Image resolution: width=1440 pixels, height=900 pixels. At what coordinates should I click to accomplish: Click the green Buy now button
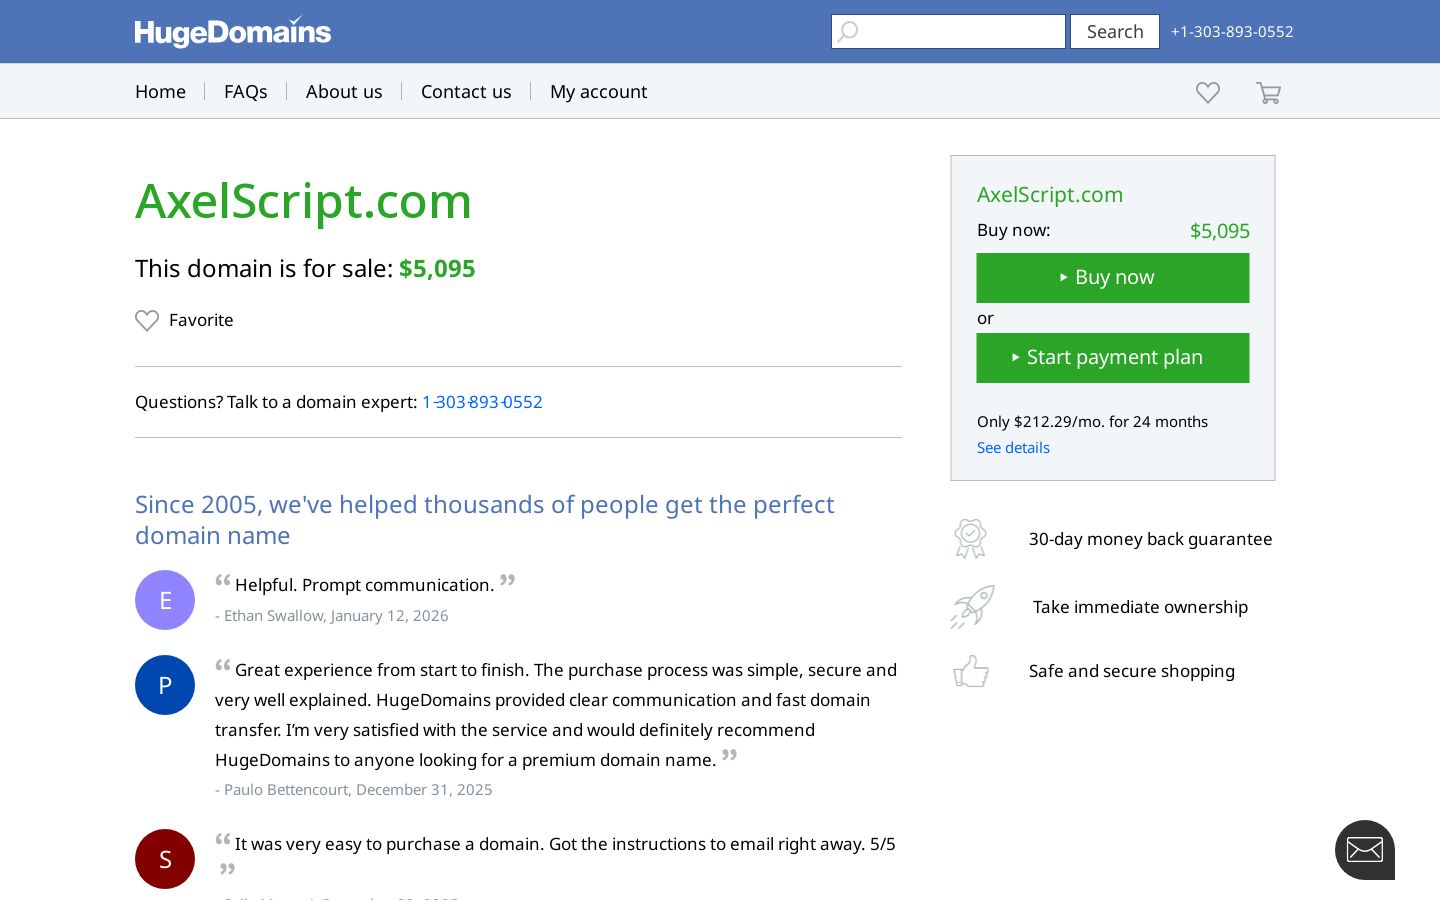[x=1113, y=278]
